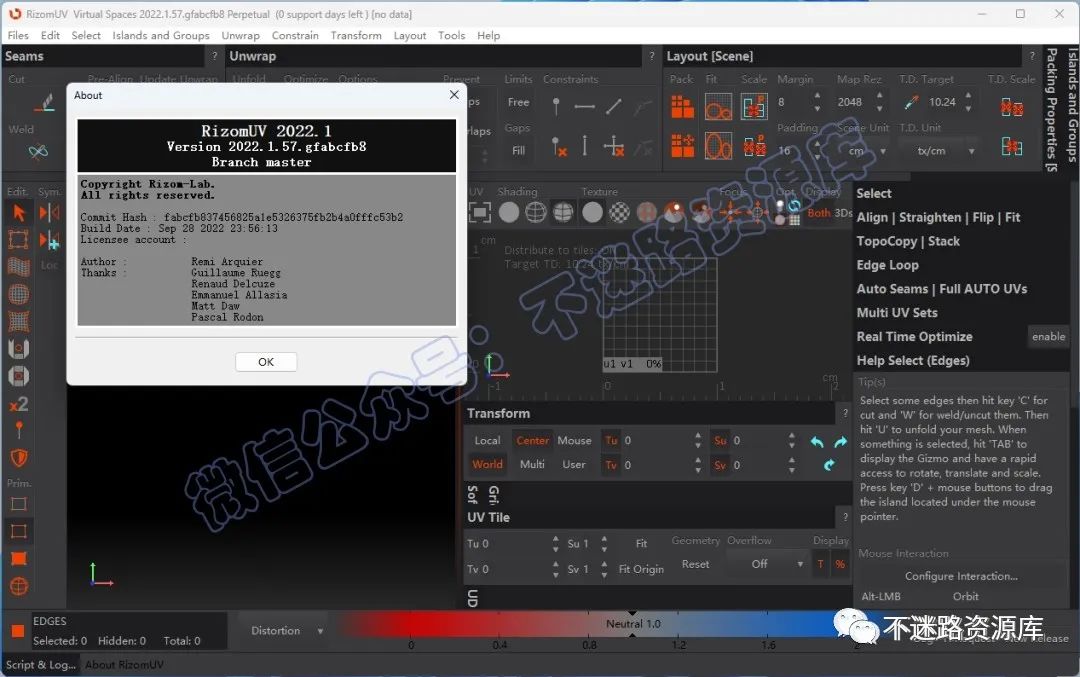Viewport: 1080px width, 677px height.
Task: Click Reset in UV Tile Geometry
Action: click(695, 564)
